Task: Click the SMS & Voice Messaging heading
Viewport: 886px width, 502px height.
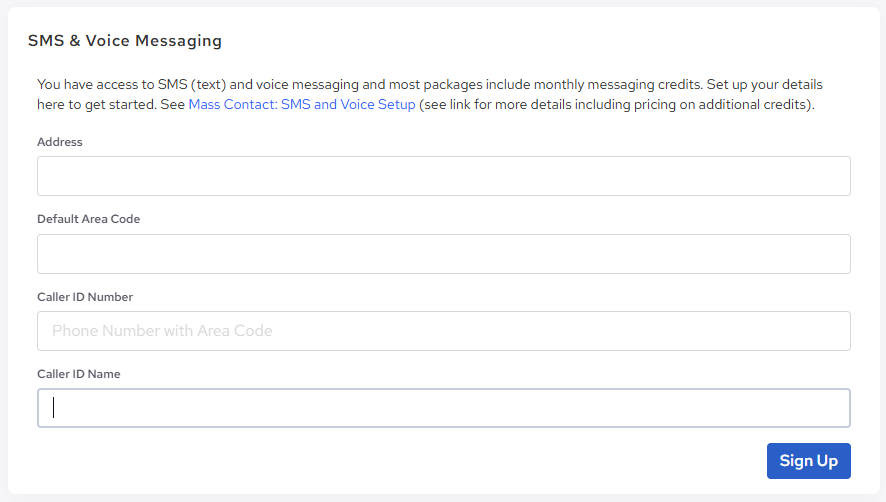Action: 125,41
